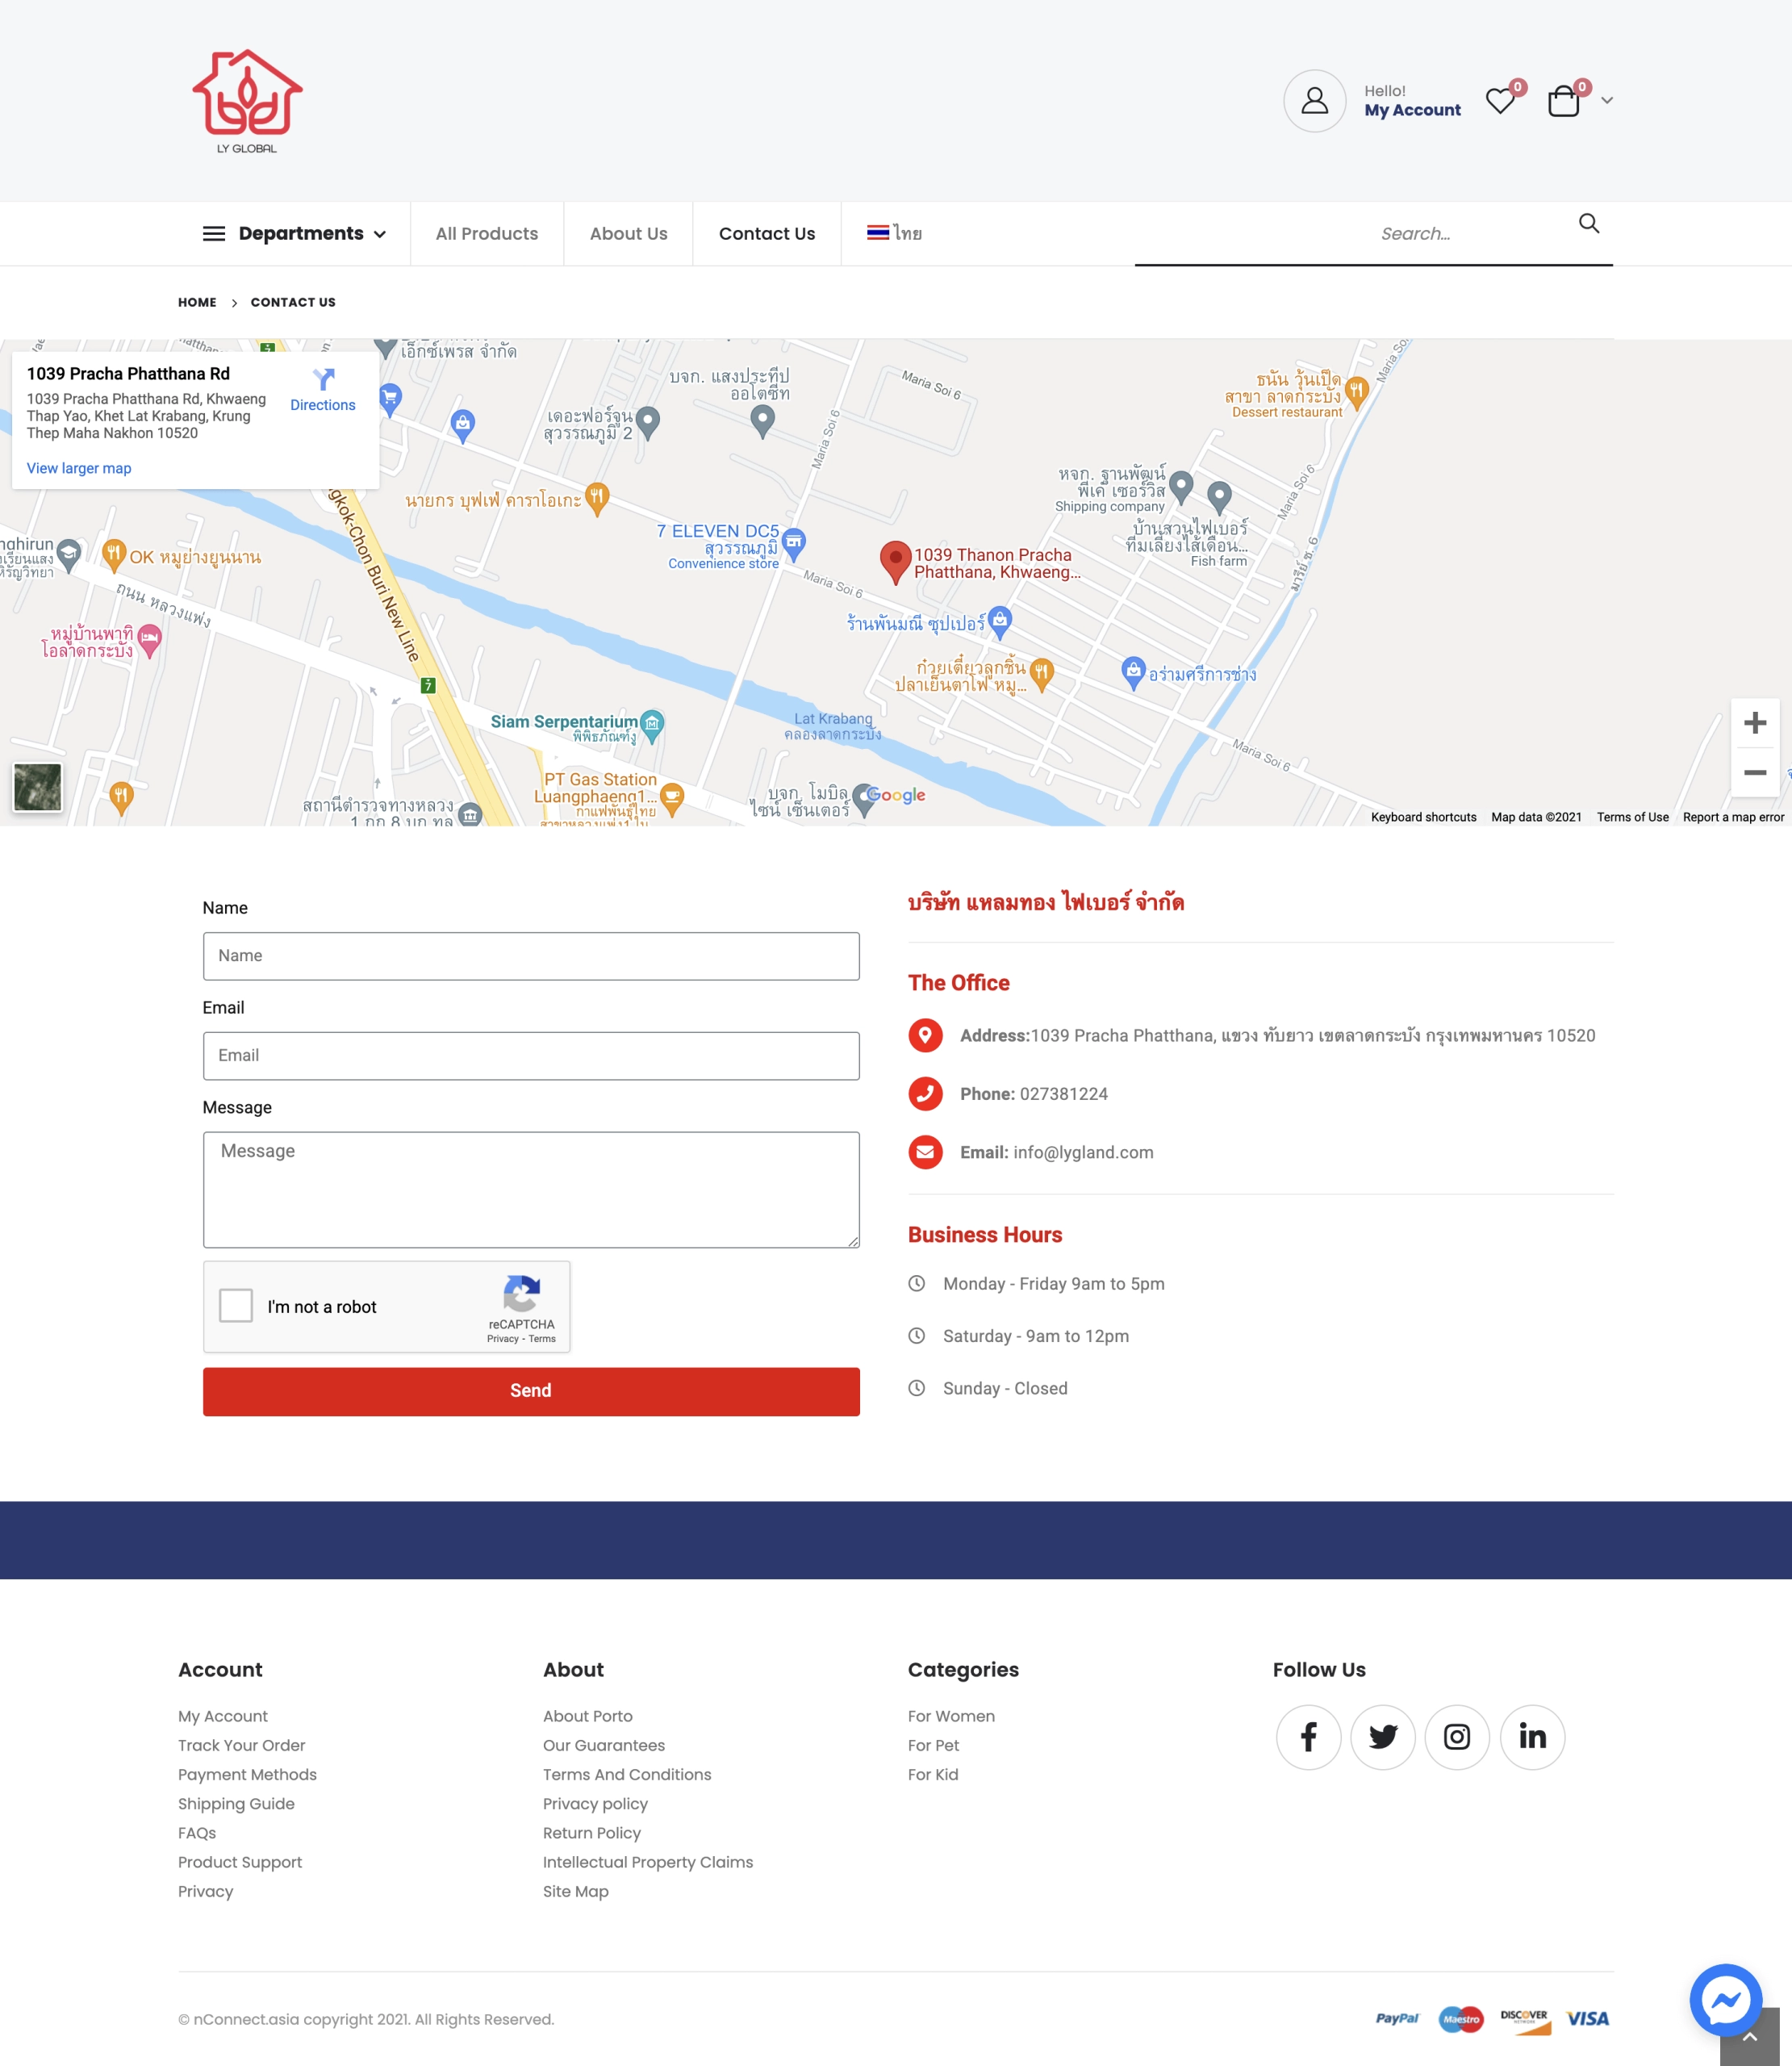Check the I'm not a robot box
Viewport: 1792px width, 2066px height.
click(x=236, y=1306)
